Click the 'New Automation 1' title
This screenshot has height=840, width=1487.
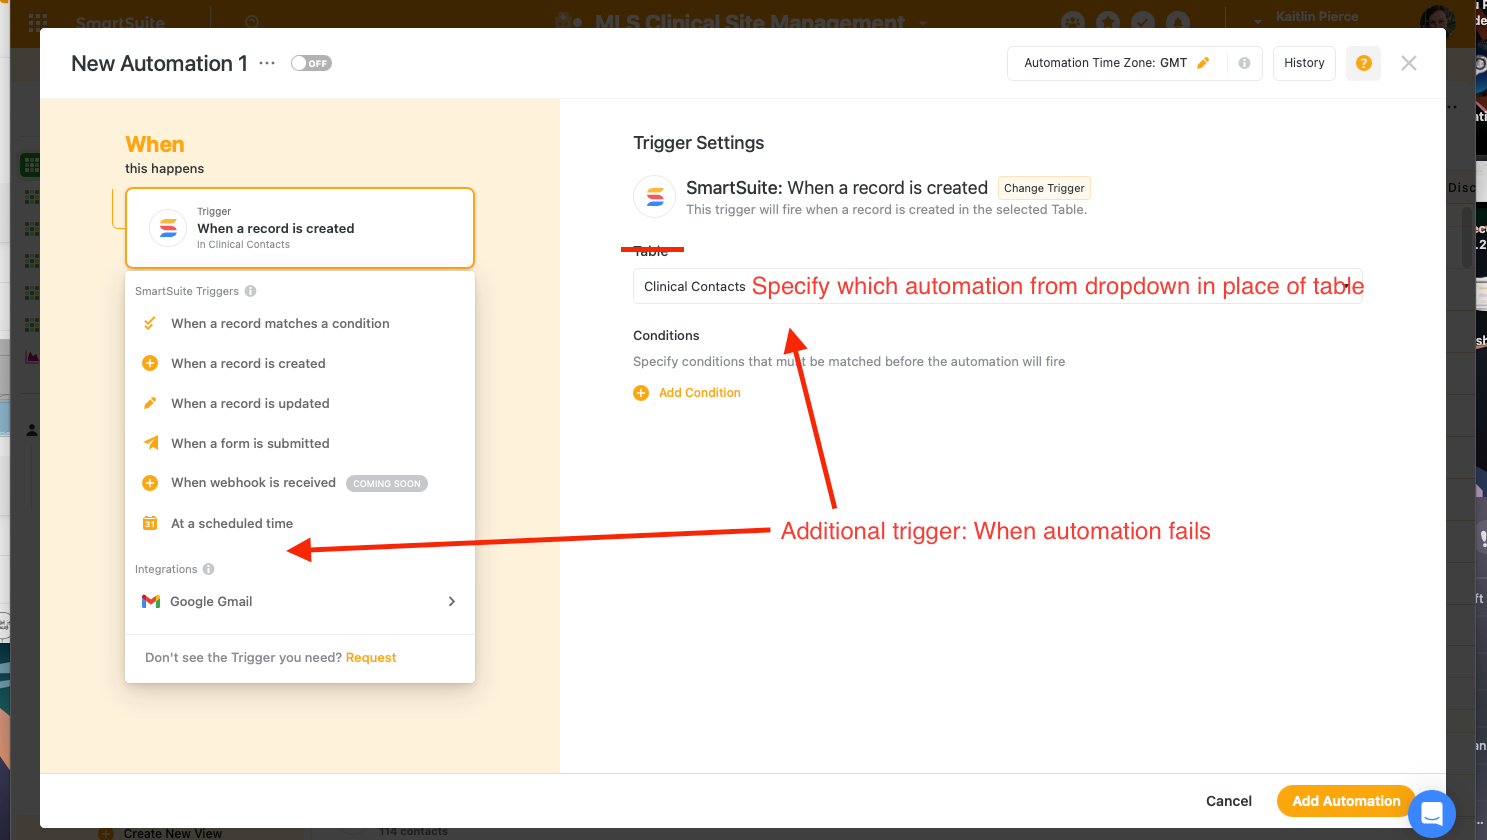point(160,63)
